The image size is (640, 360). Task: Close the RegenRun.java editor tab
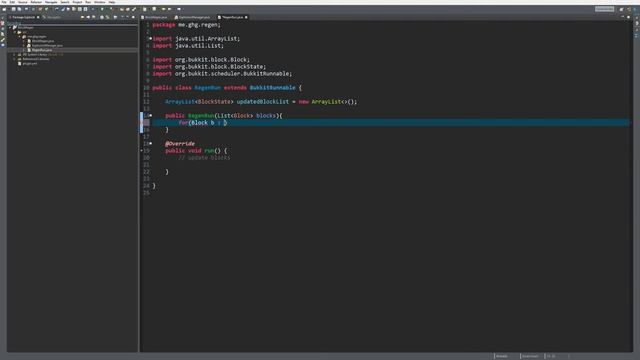tap(246, 17)
